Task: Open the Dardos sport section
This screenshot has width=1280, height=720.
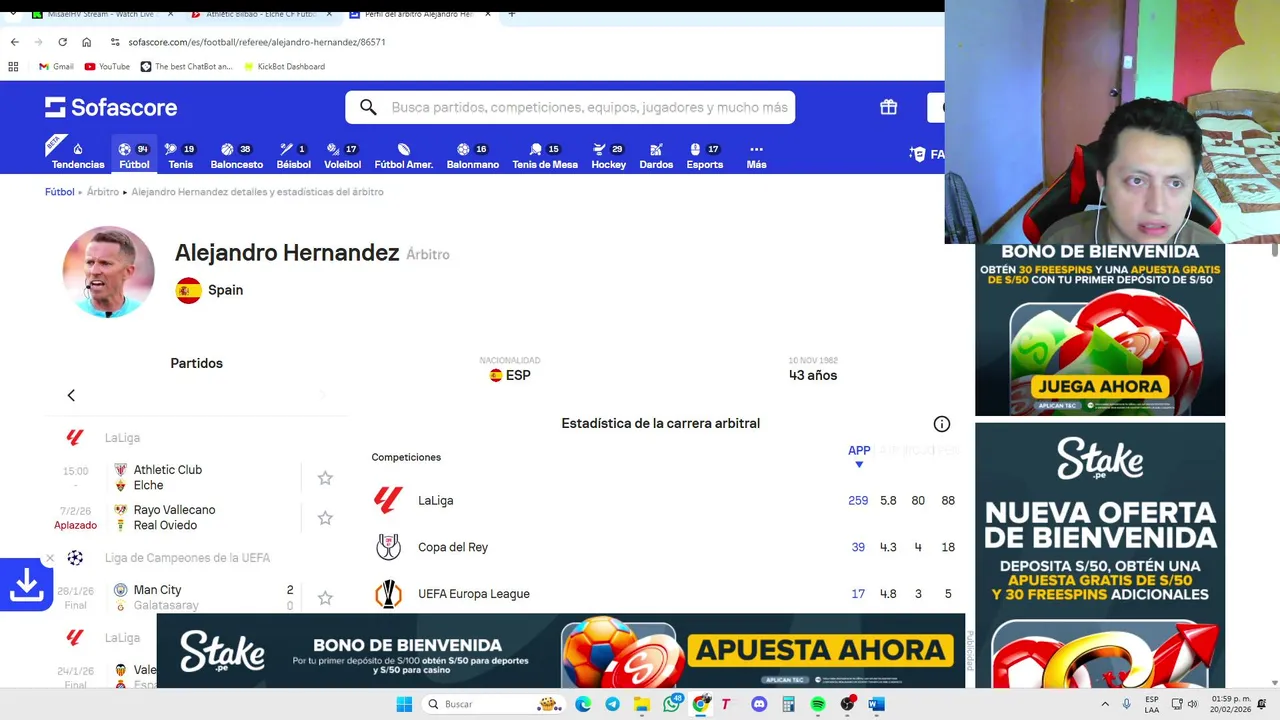Action: [656, 156]
